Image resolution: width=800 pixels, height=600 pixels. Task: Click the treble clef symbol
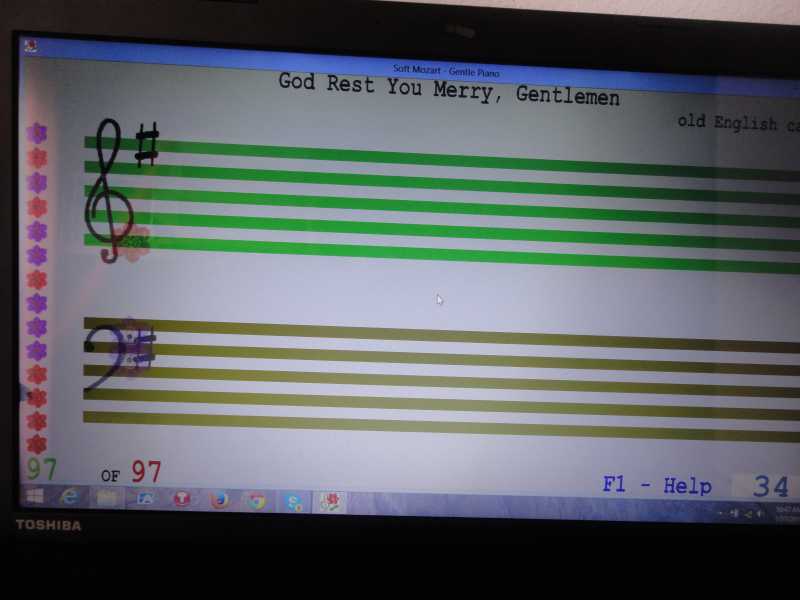(108, 191)
